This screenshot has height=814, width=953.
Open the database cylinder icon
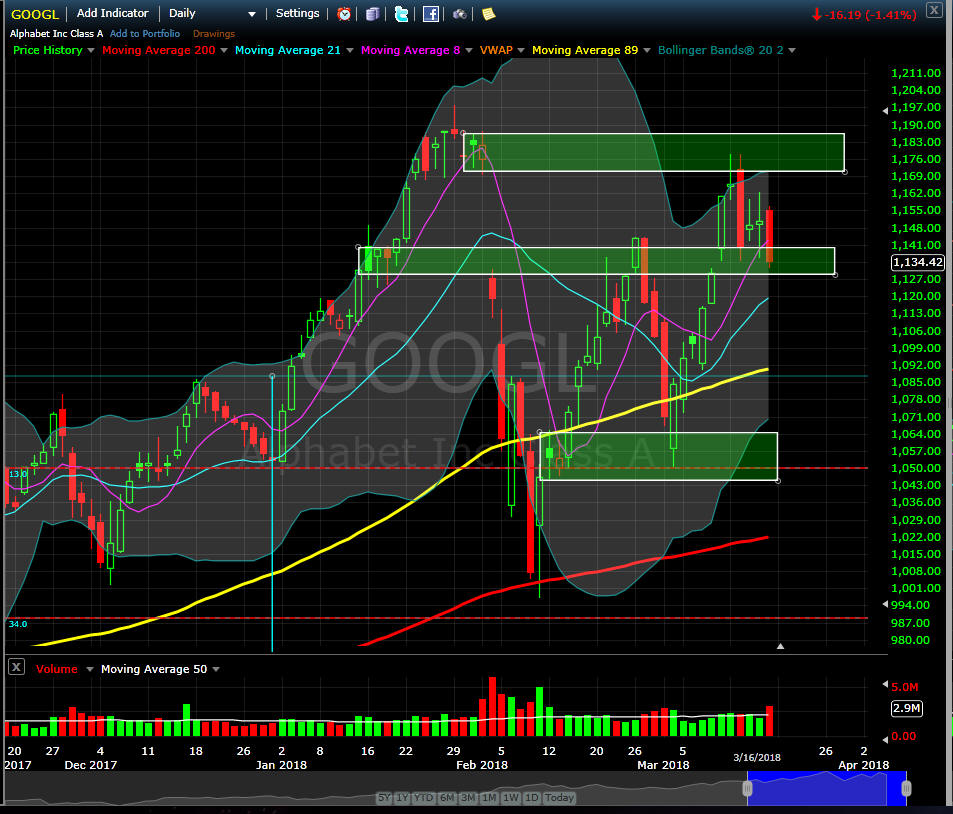(x=372, y=14)
